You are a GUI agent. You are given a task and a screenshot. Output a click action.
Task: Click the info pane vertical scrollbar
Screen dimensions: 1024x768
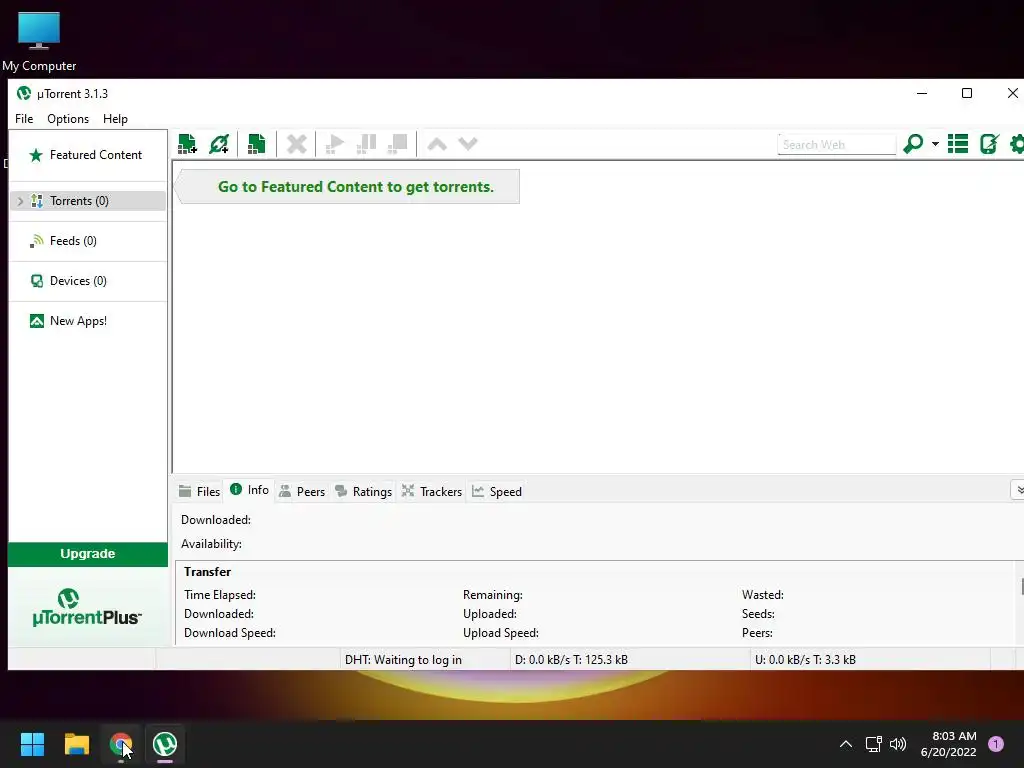point(1021,586)
